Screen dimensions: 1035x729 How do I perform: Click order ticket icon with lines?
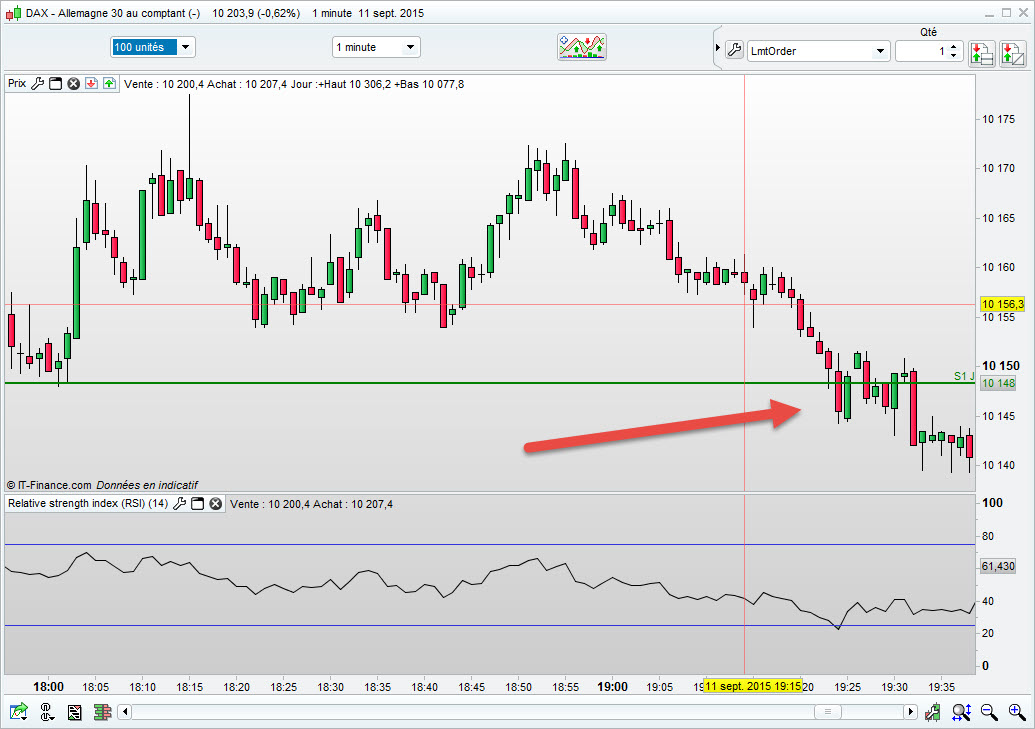982,53
